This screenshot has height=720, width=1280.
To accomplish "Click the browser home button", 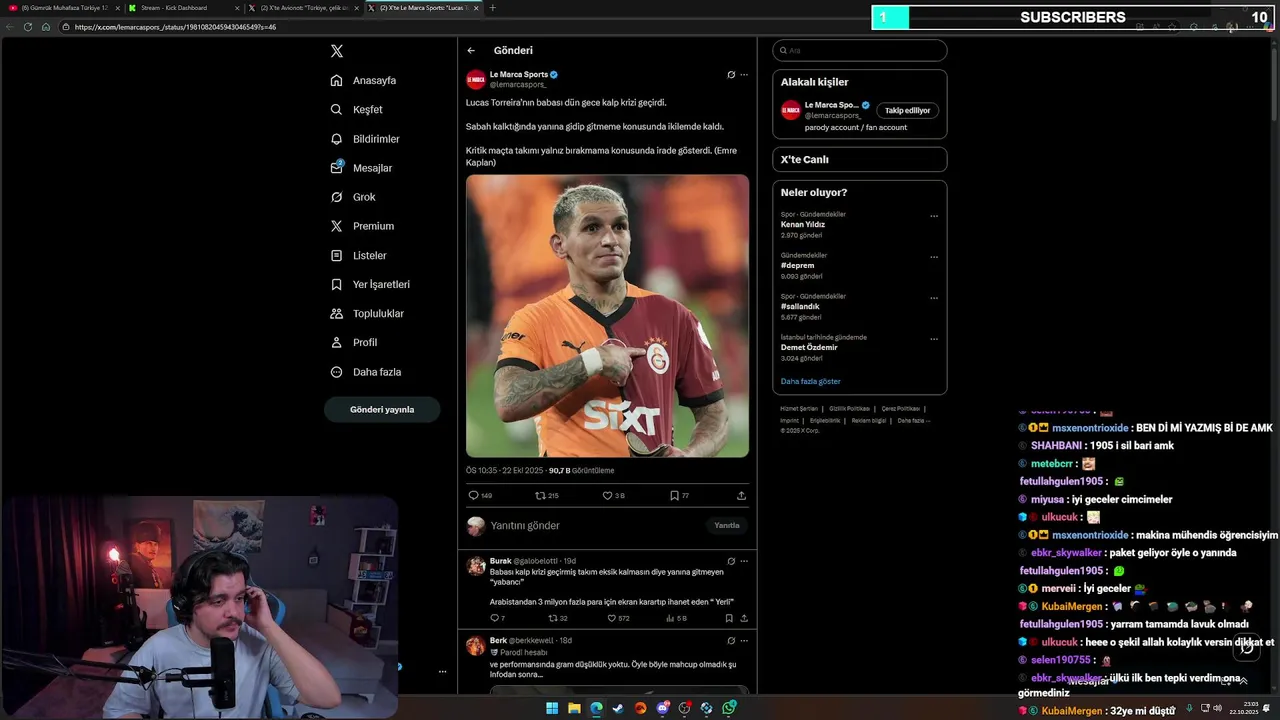I will (46, 27).
